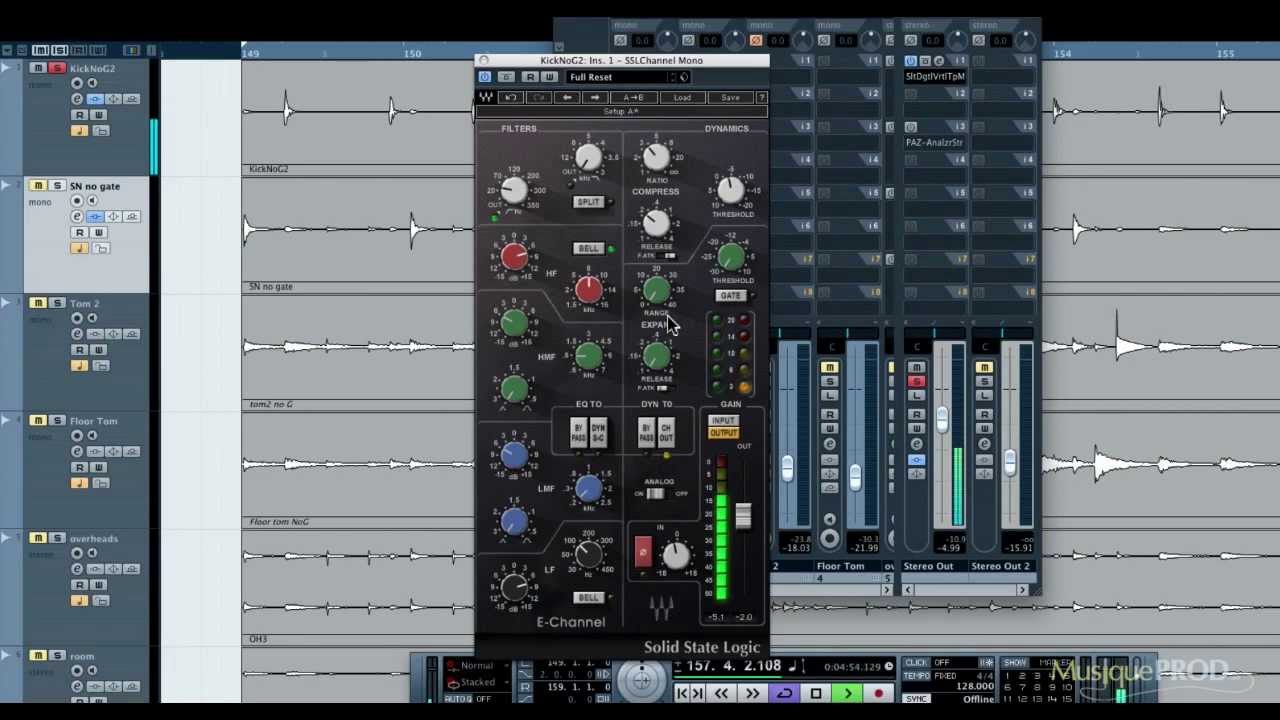Click the EQ TO BYPASS button
The image size is (1280, 720).
pyautogui.click(x=579, y=433)
